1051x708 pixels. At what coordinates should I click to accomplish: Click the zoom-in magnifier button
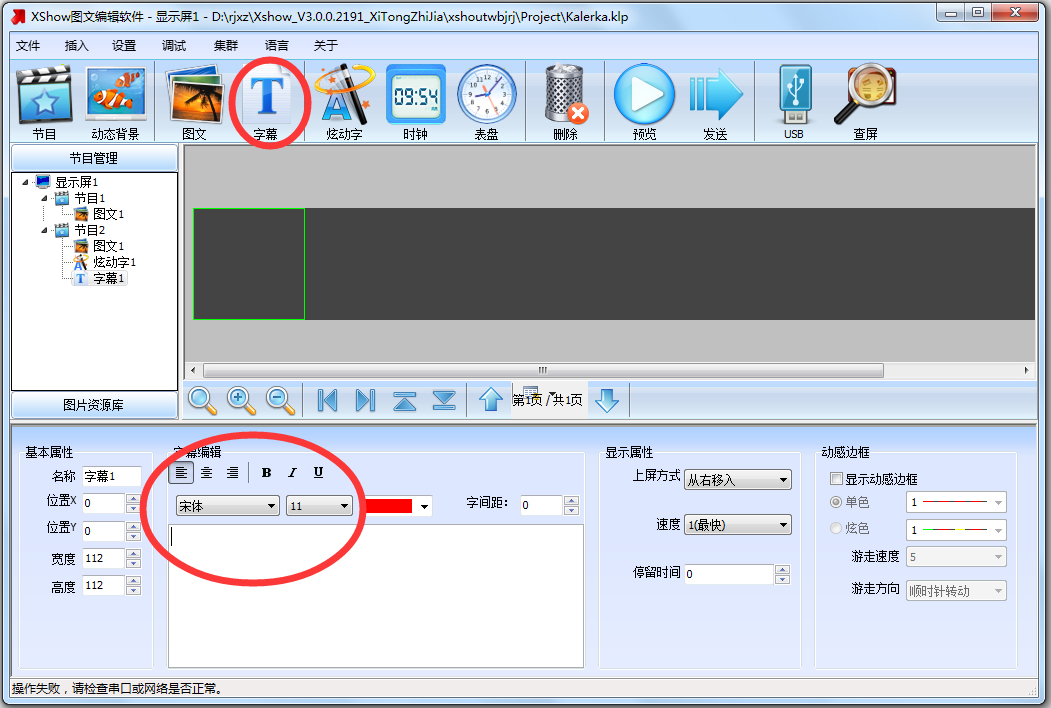[240, 400]
